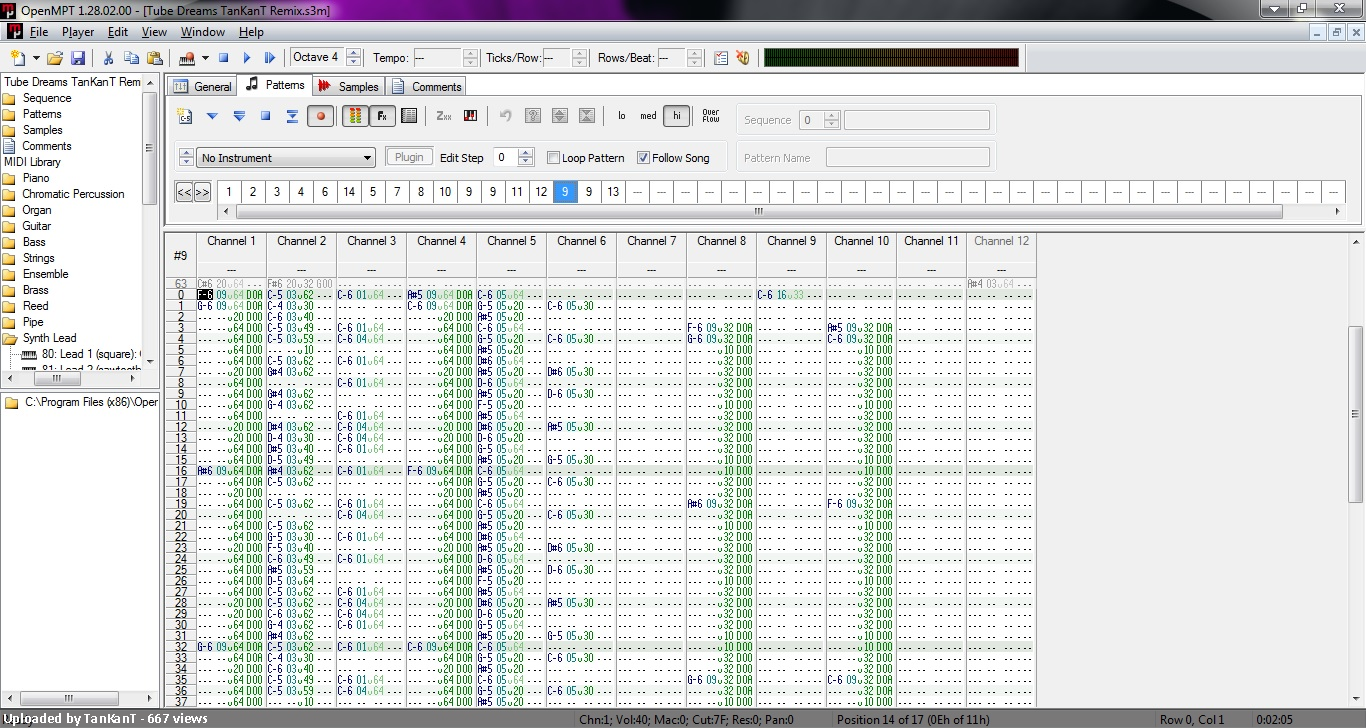This screenshot has width=1366, height=728.
Task: Click the Over Flow button
Action: 710,116
